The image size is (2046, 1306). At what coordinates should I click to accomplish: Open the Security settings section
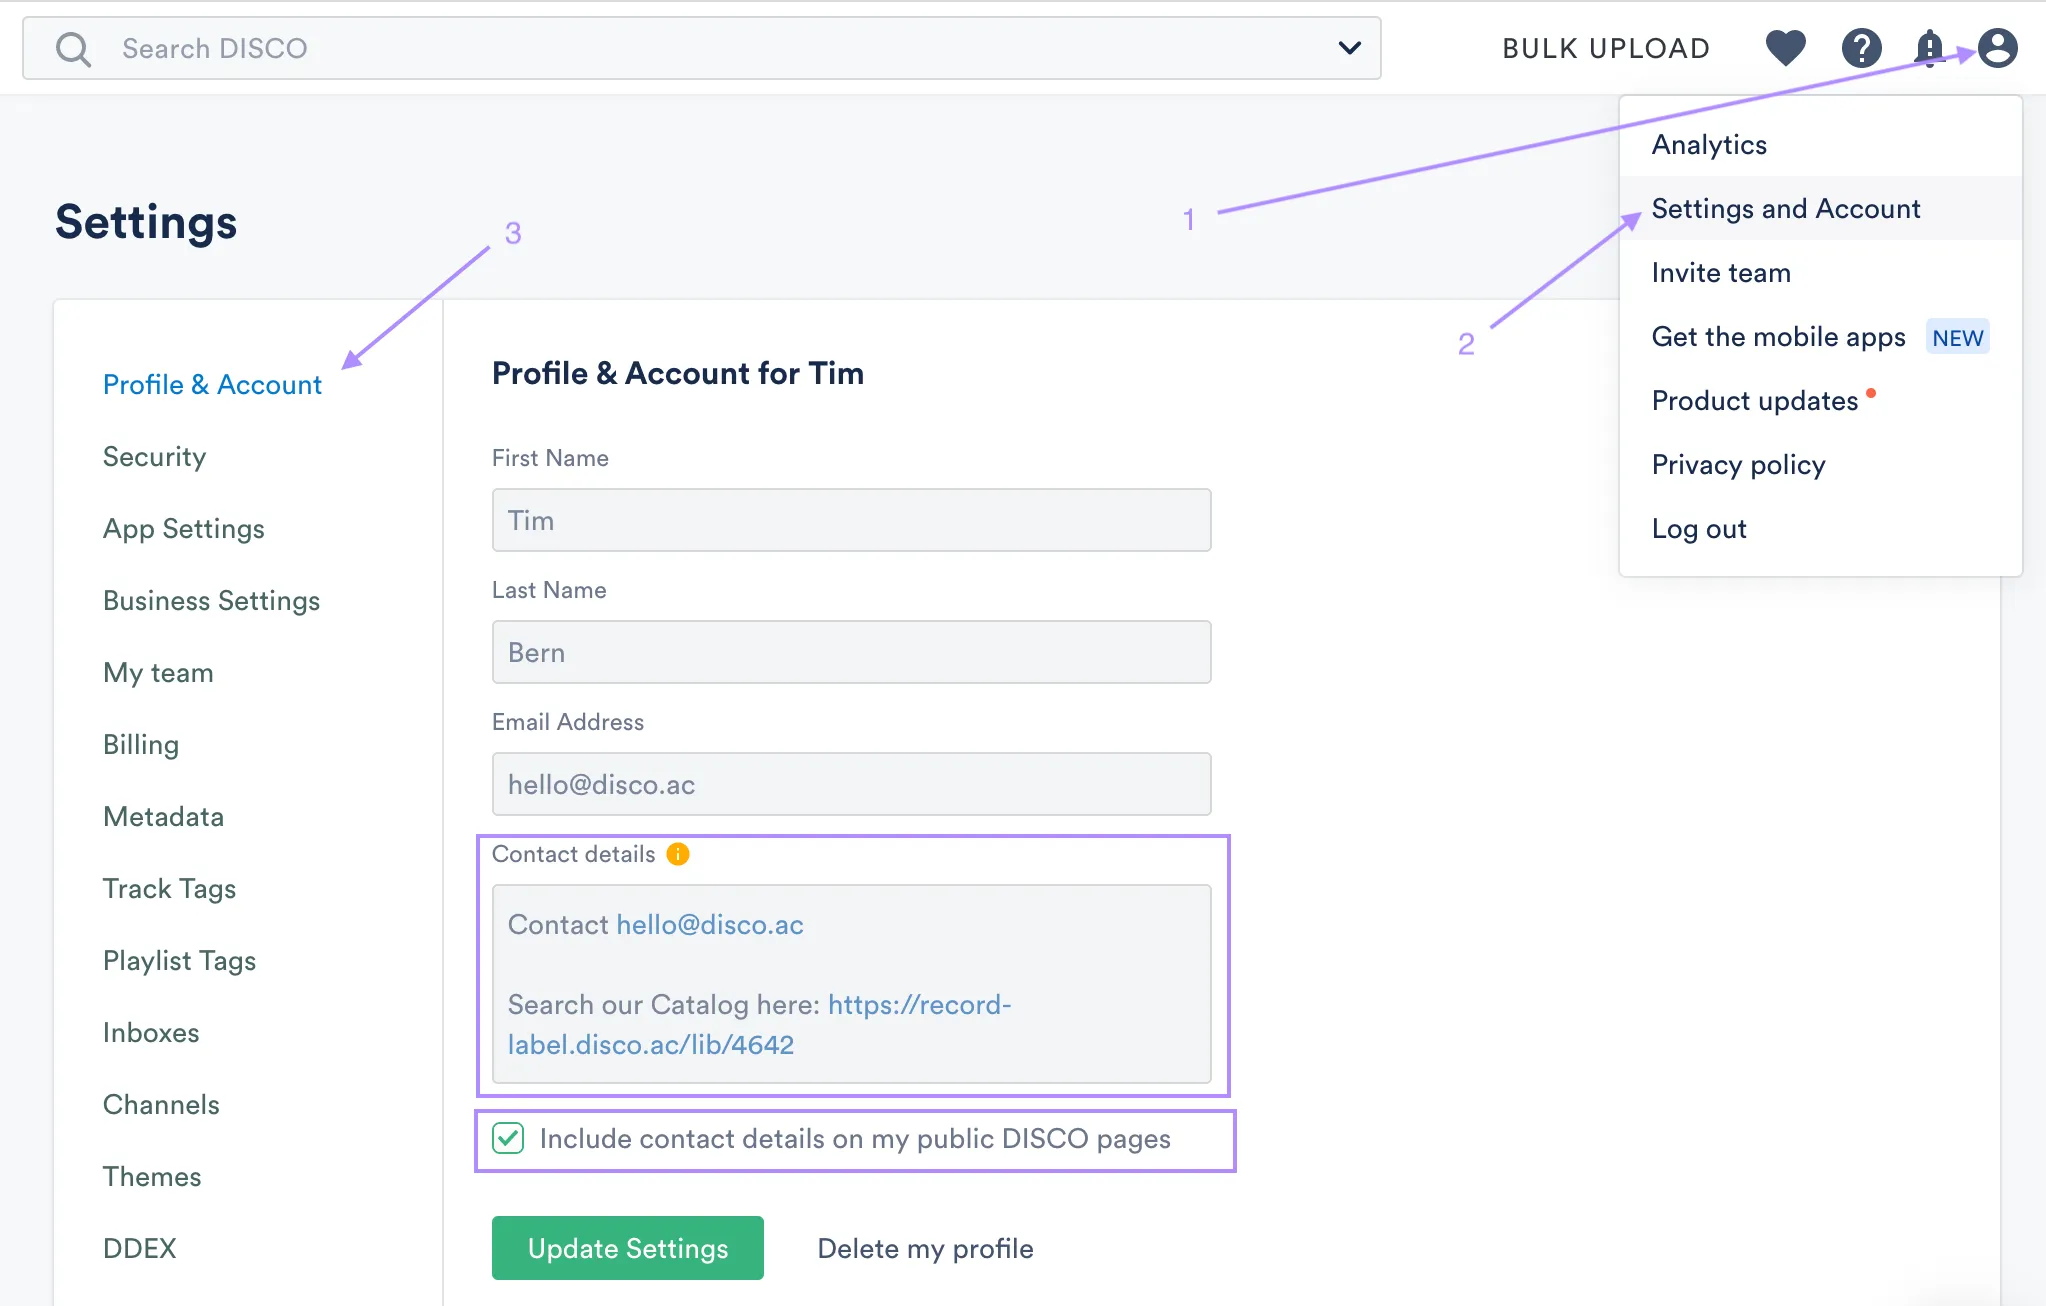pyautogui.click(x=154, y=457)
